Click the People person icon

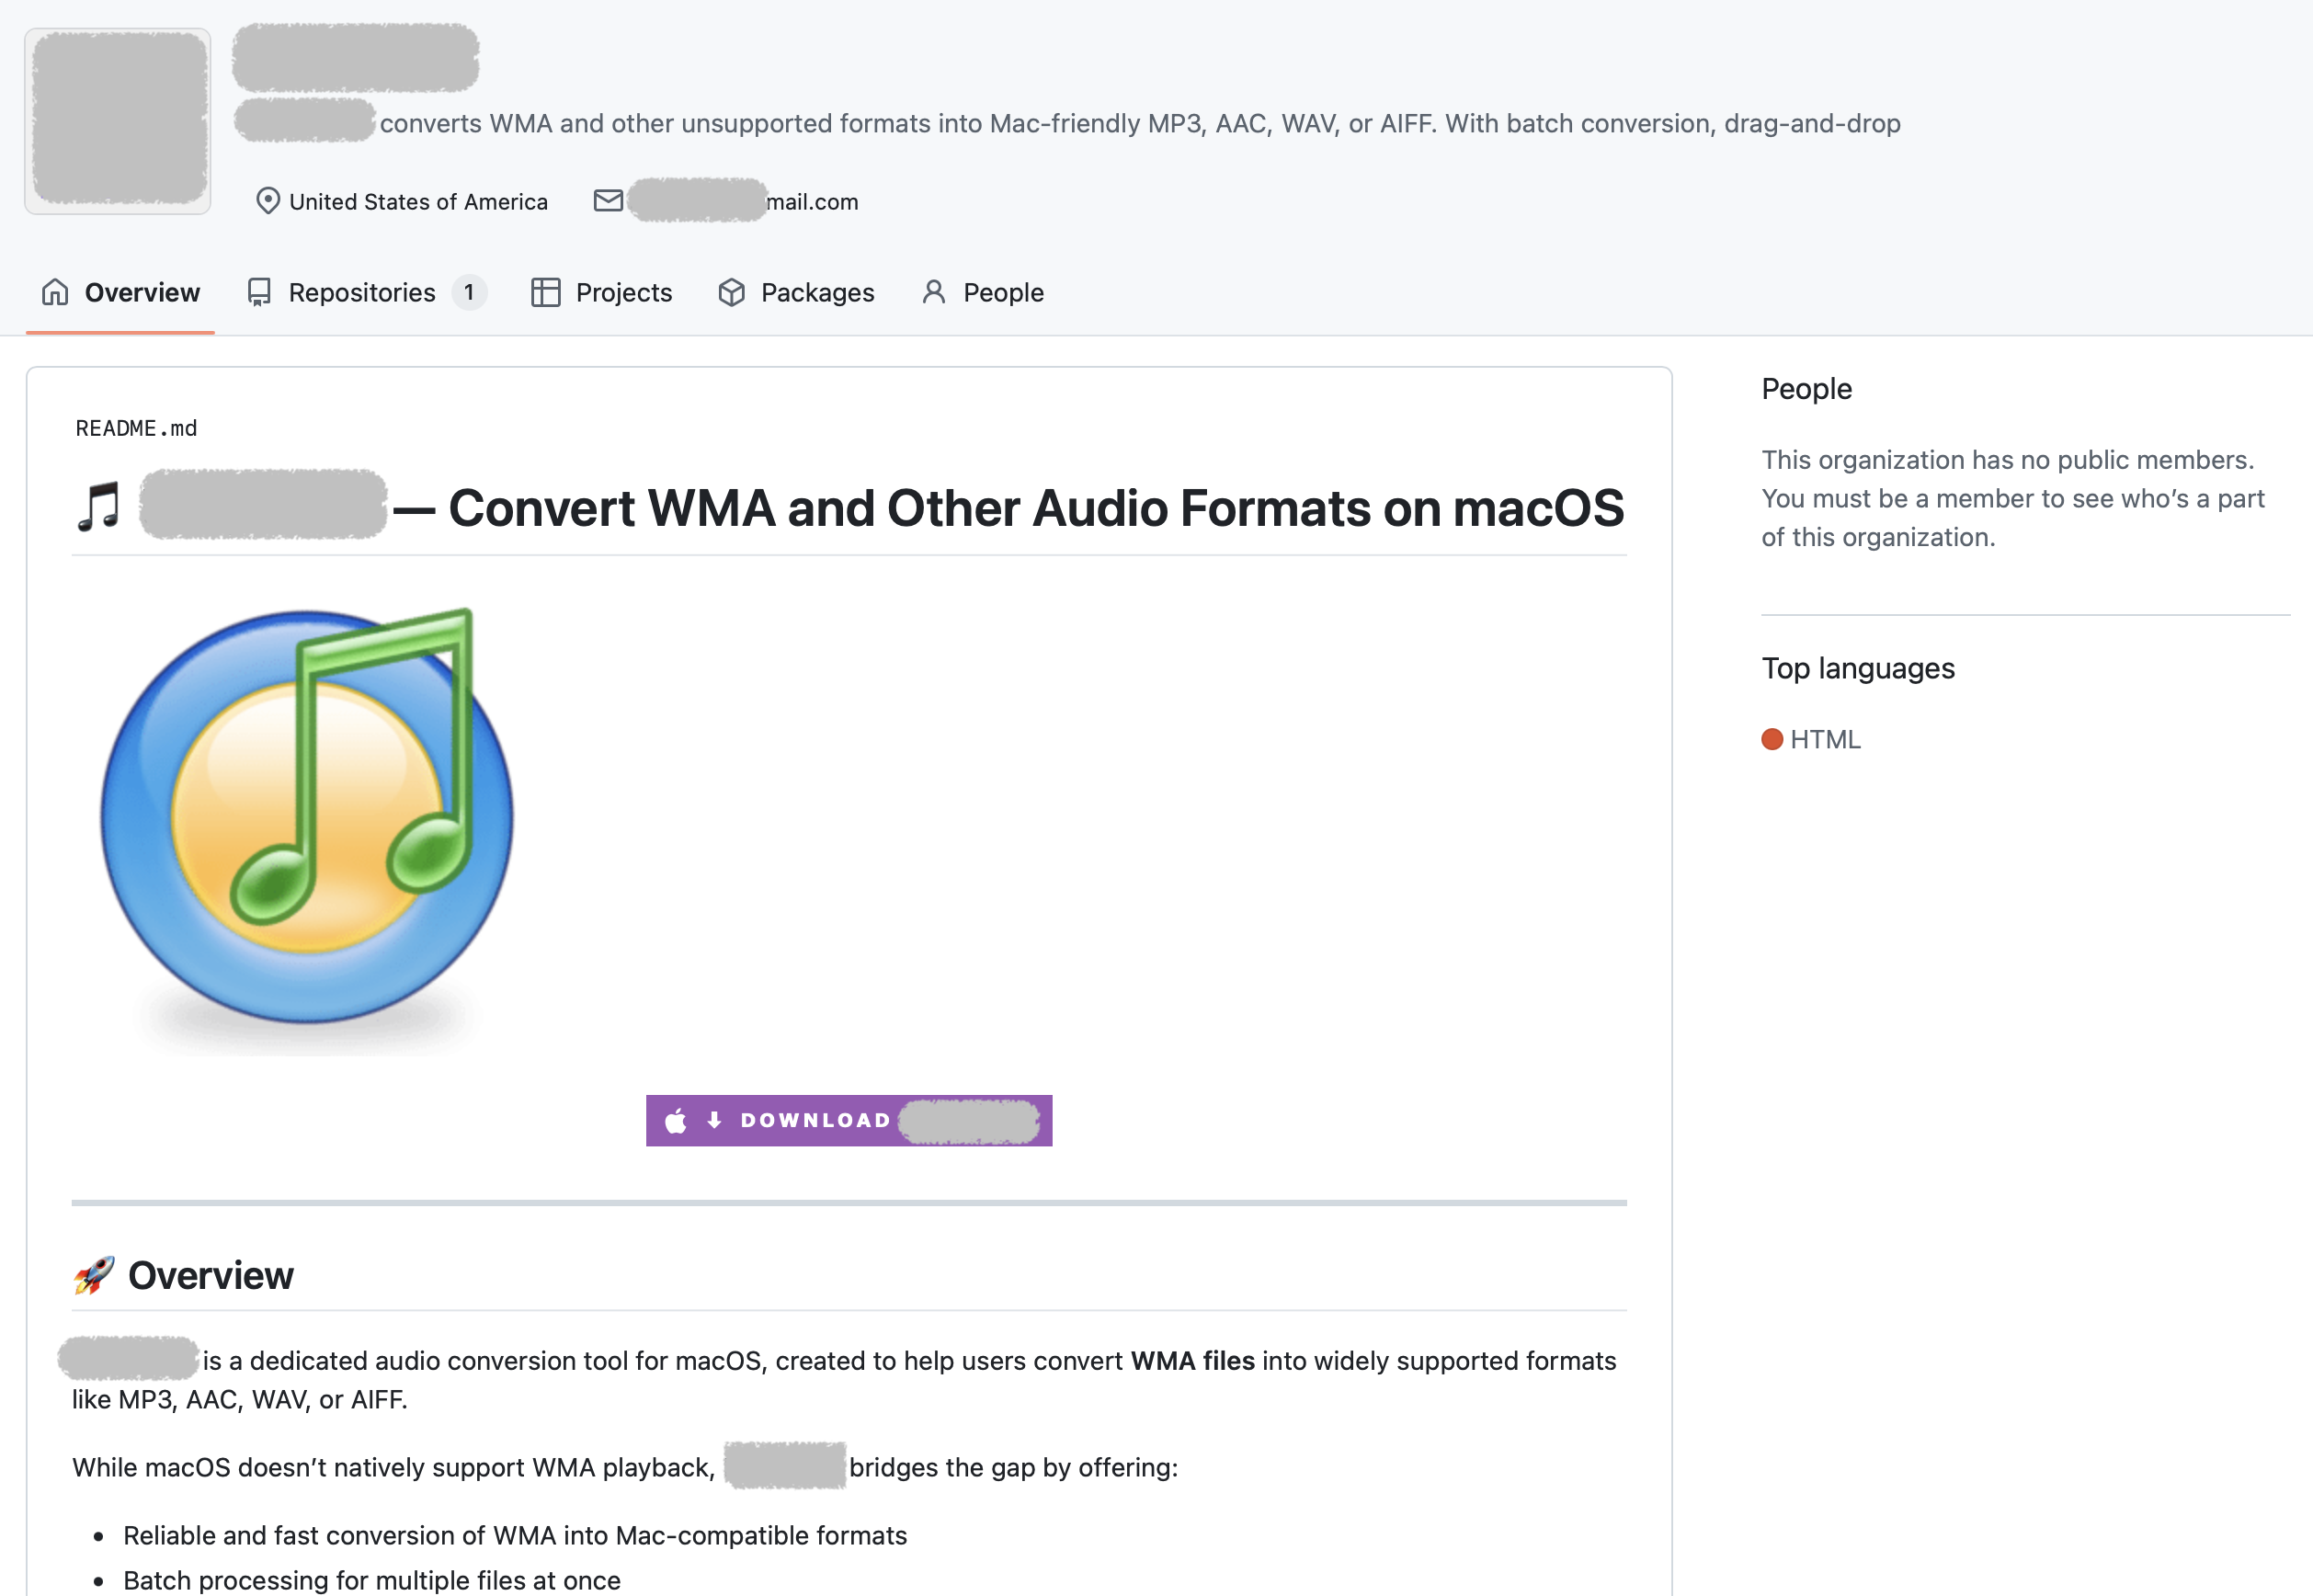click(933, 292)
